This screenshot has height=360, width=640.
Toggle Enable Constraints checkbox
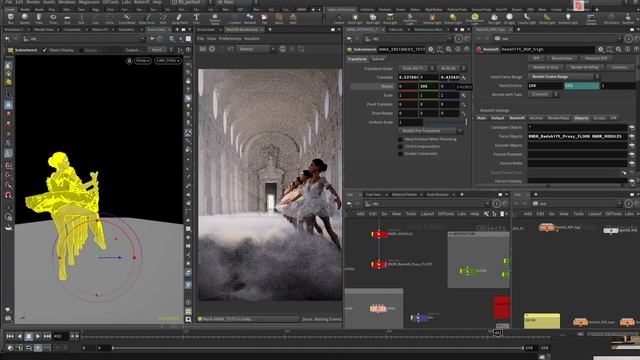[x=400, y=154]
